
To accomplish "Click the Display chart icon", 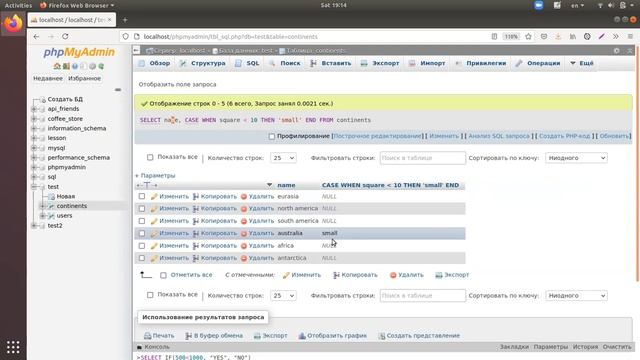I will (302, 336).
